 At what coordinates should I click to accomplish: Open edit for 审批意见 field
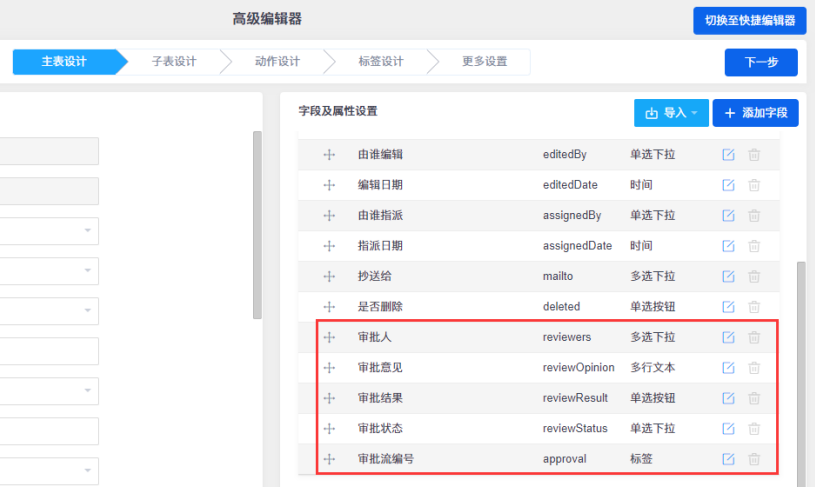pyautogui.click(x=728, y=367)
